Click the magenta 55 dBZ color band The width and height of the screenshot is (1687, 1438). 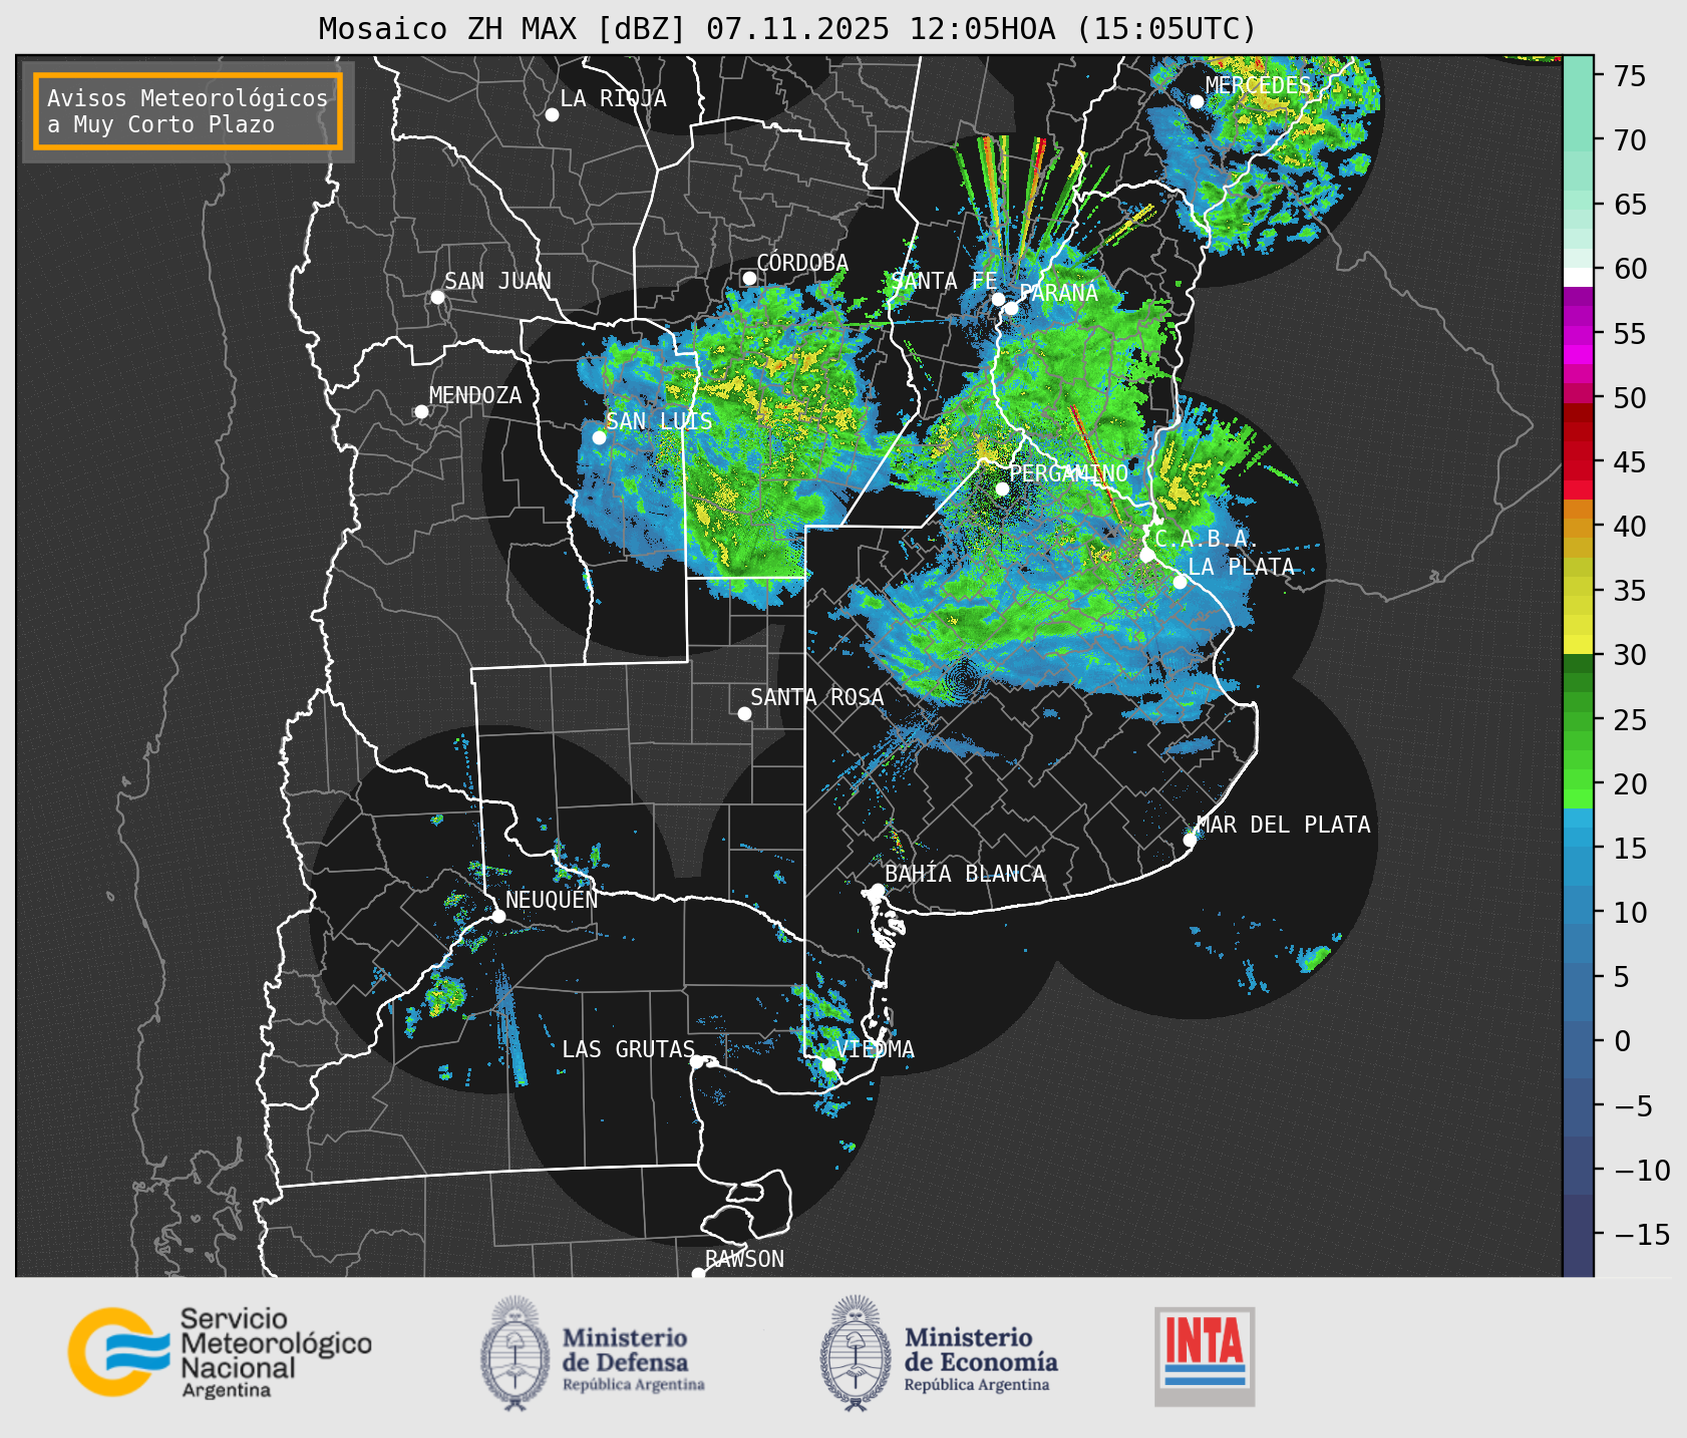pos(1578,334)
